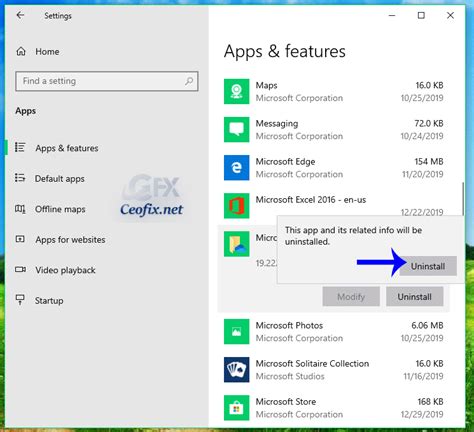Select the Default apps sidebar icon

[x=20, y=178]
